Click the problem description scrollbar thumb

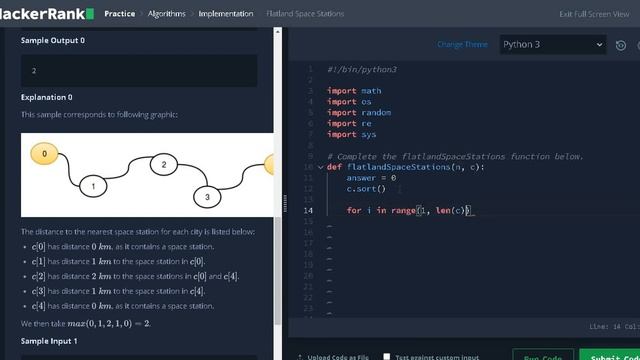pyautogui.click(x=278, y=270)
